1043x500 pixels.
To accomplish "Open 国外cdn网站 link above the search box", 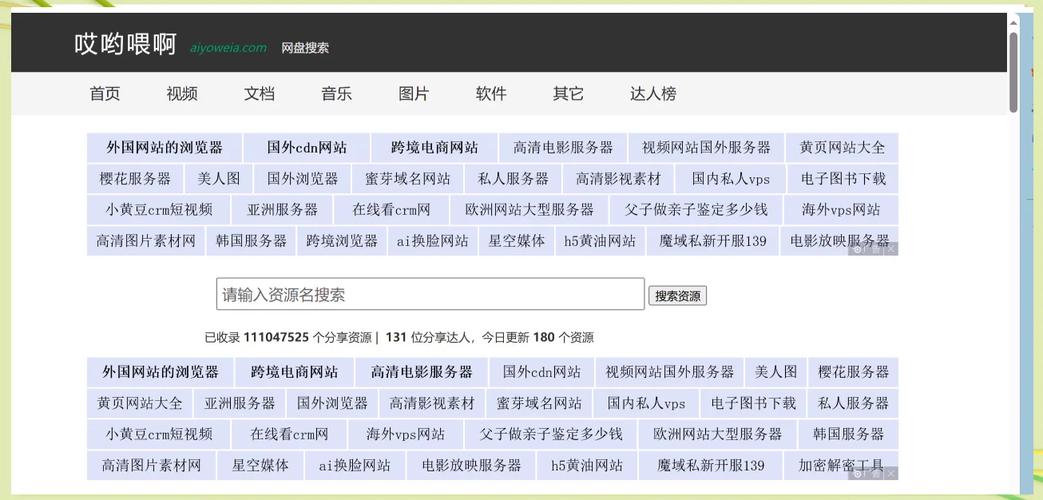I will tap(307, 148).
